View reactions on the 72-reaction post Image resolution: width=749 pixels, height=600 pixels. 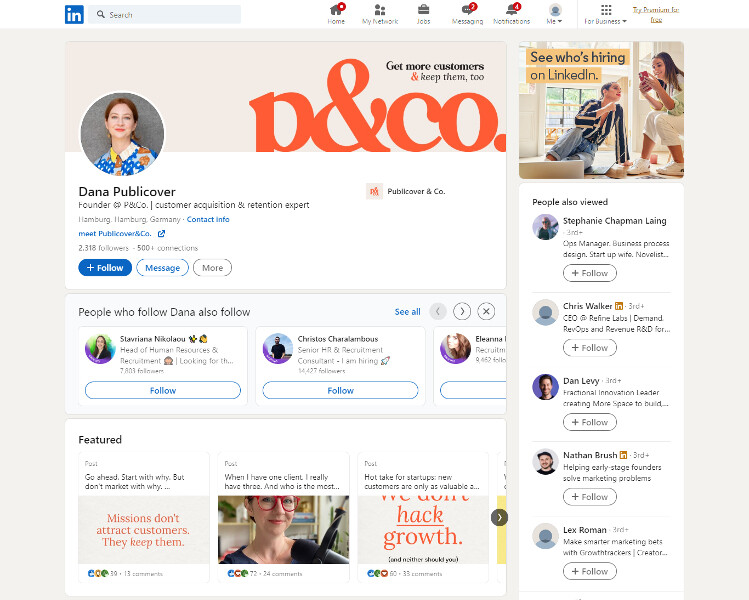[242, 573]
